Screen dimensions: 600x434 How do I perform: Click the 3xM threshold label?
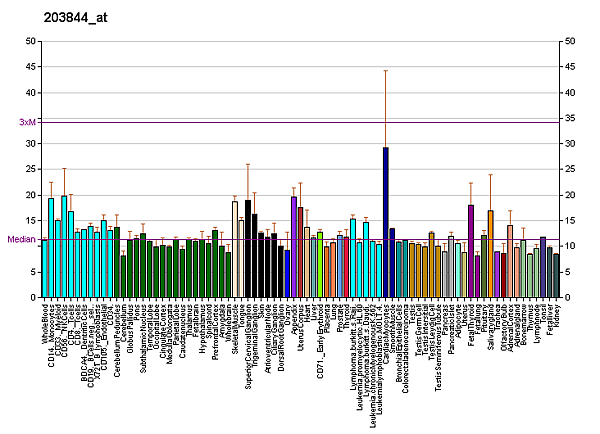click(x=27, y=122)
